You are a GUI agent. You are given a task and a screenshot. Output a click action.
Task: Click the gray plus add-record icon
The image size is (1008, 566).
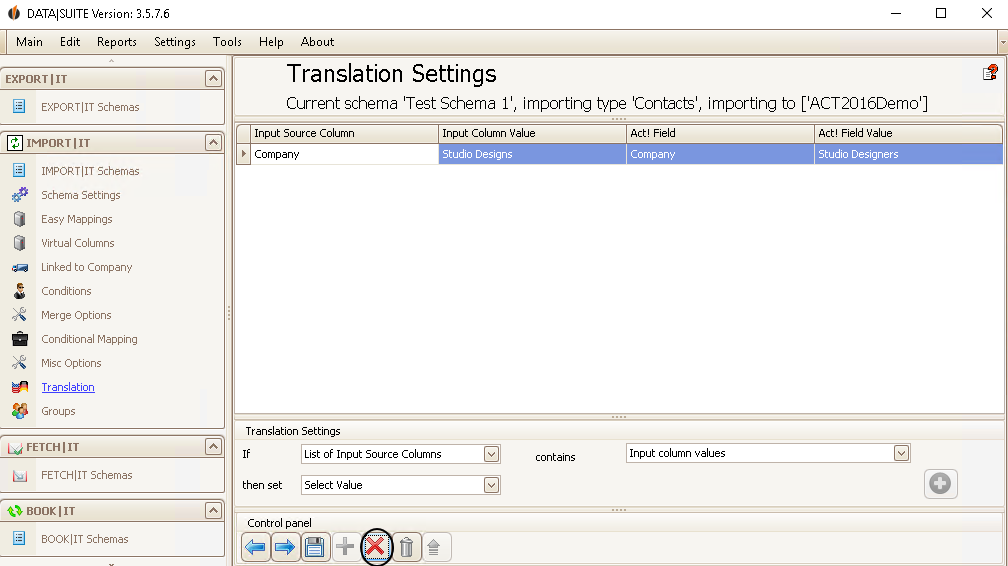(x=345, y=547)
